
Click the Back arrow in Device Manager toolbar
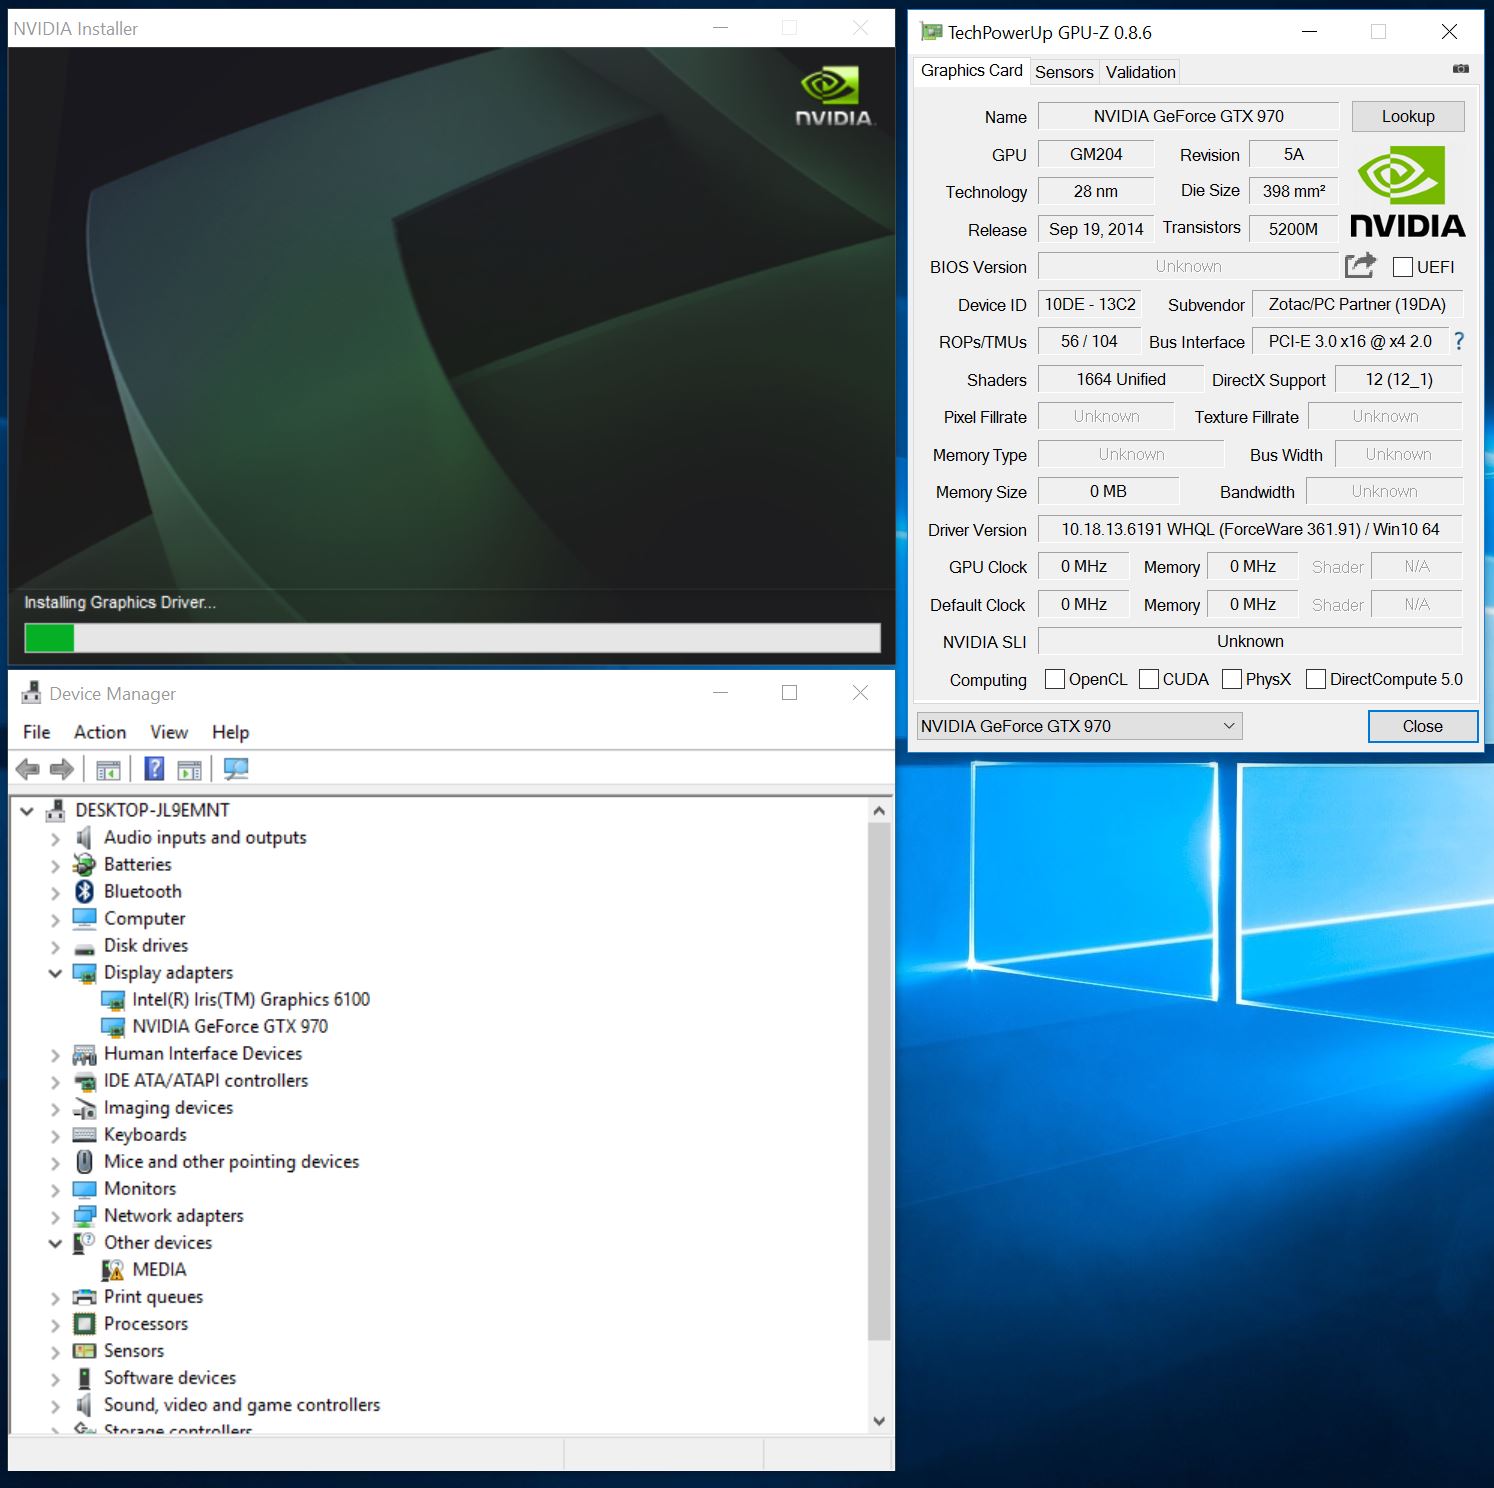tap(28, 769)
